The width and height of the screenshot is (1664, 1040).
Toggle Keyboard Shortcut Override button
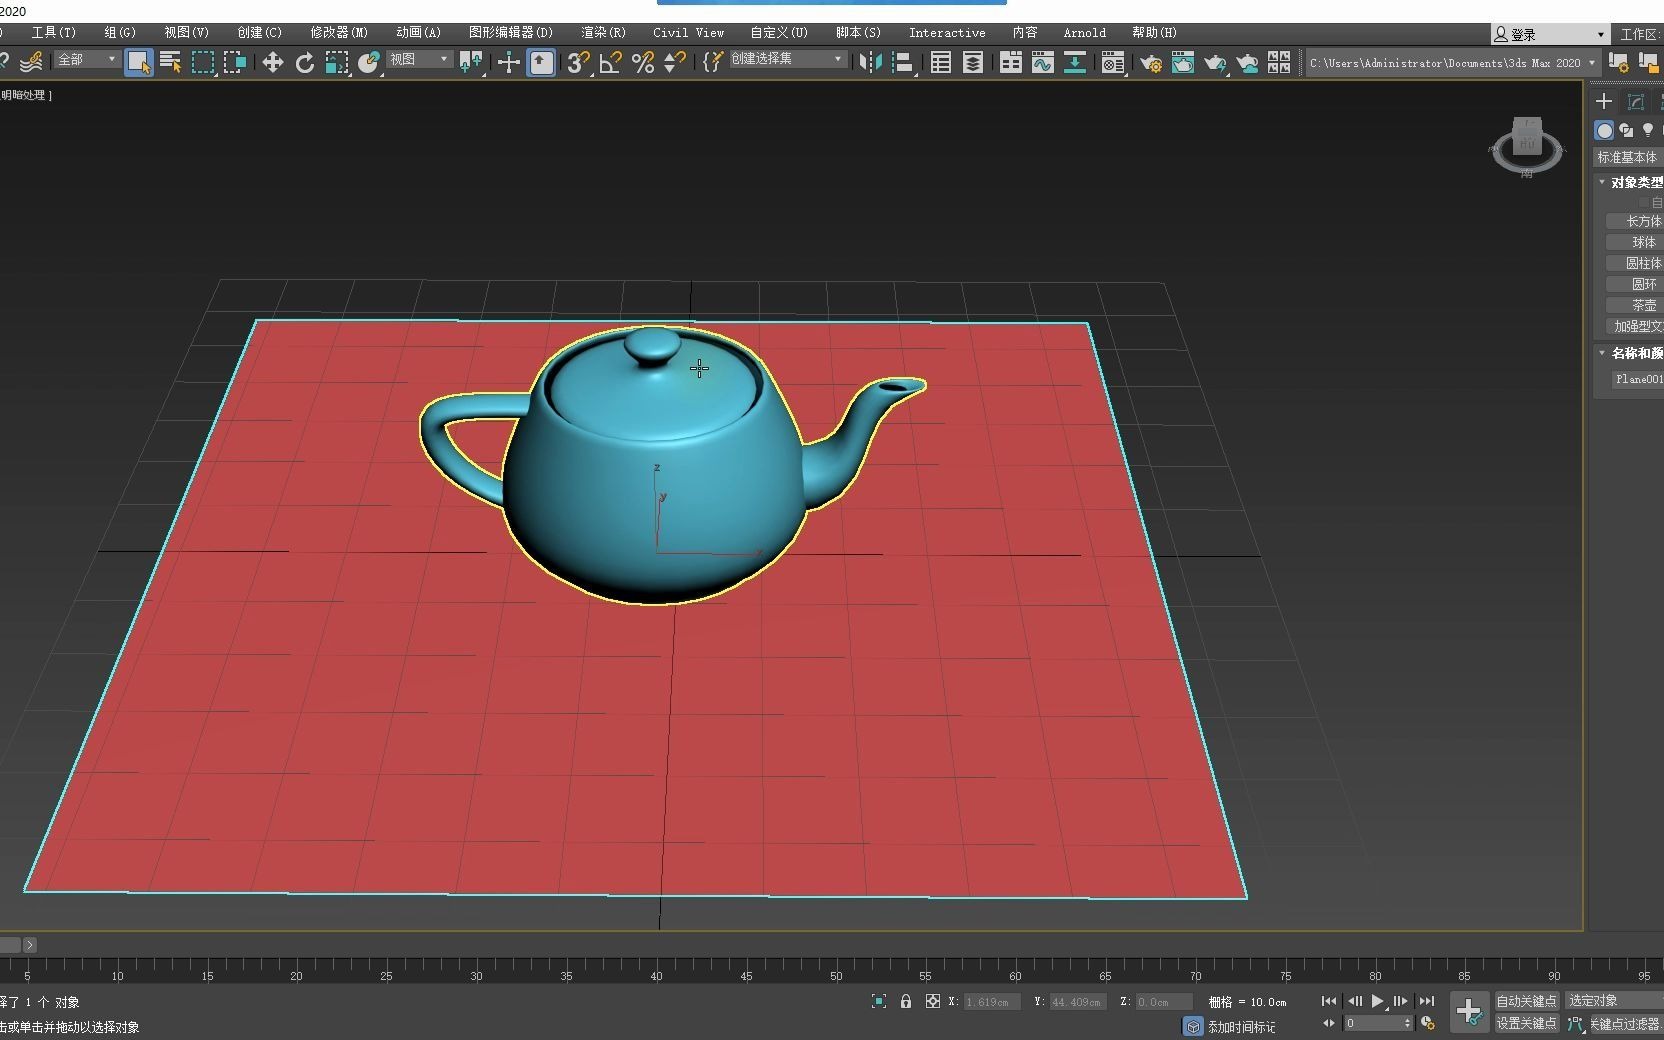point(541,62)
